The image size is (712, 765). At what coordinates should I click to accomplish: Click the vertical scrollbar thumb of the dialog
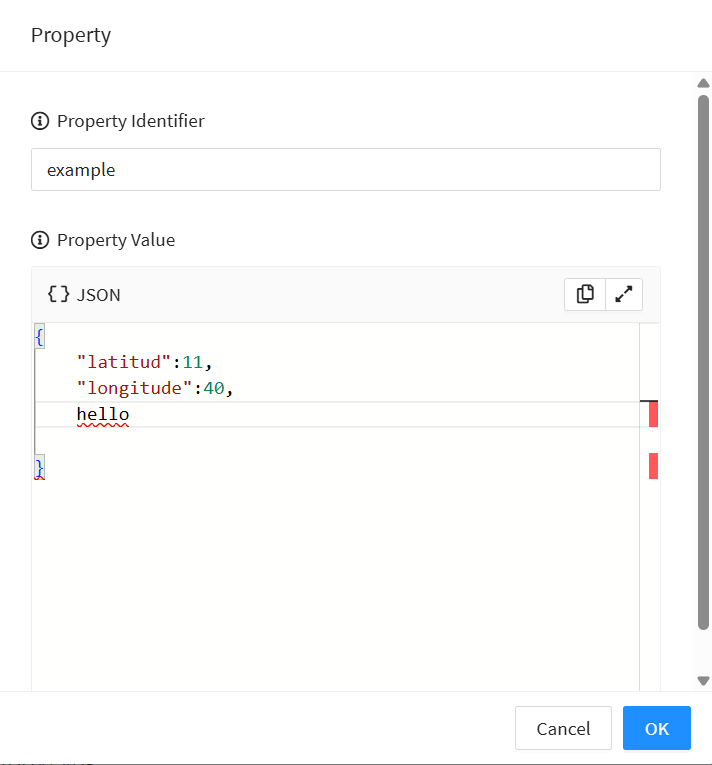703,360
